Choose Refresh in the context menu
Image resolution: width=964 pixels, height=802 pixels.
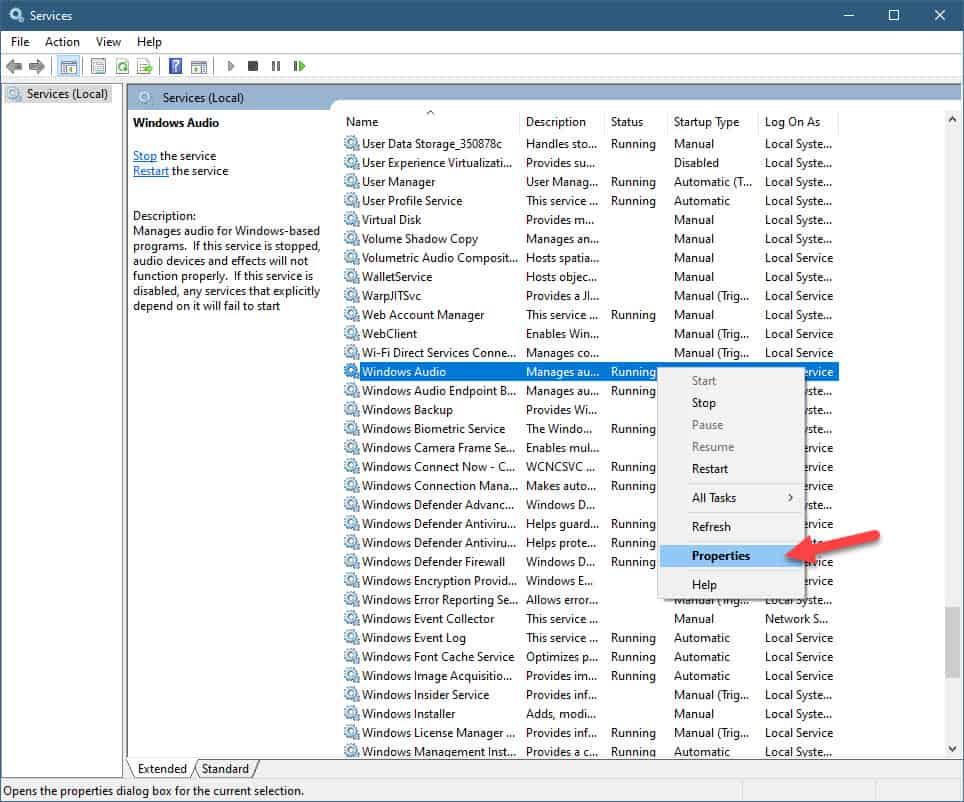[732, 526]
